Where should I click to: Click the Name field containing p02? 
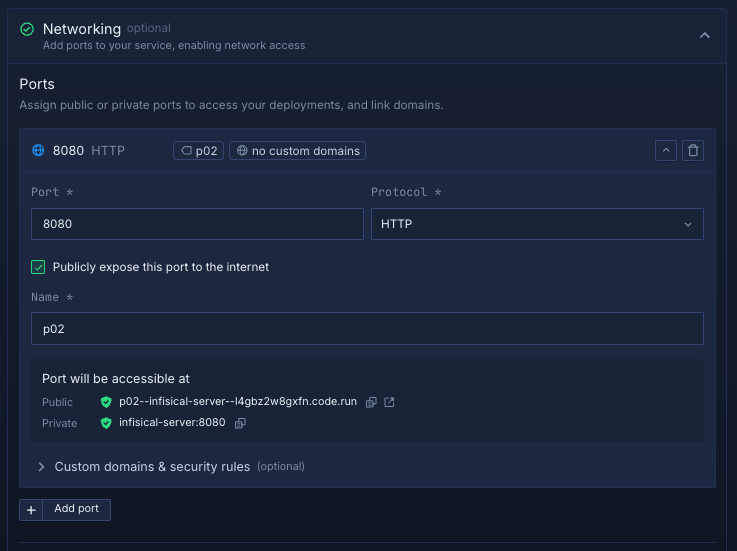(366, 328)
